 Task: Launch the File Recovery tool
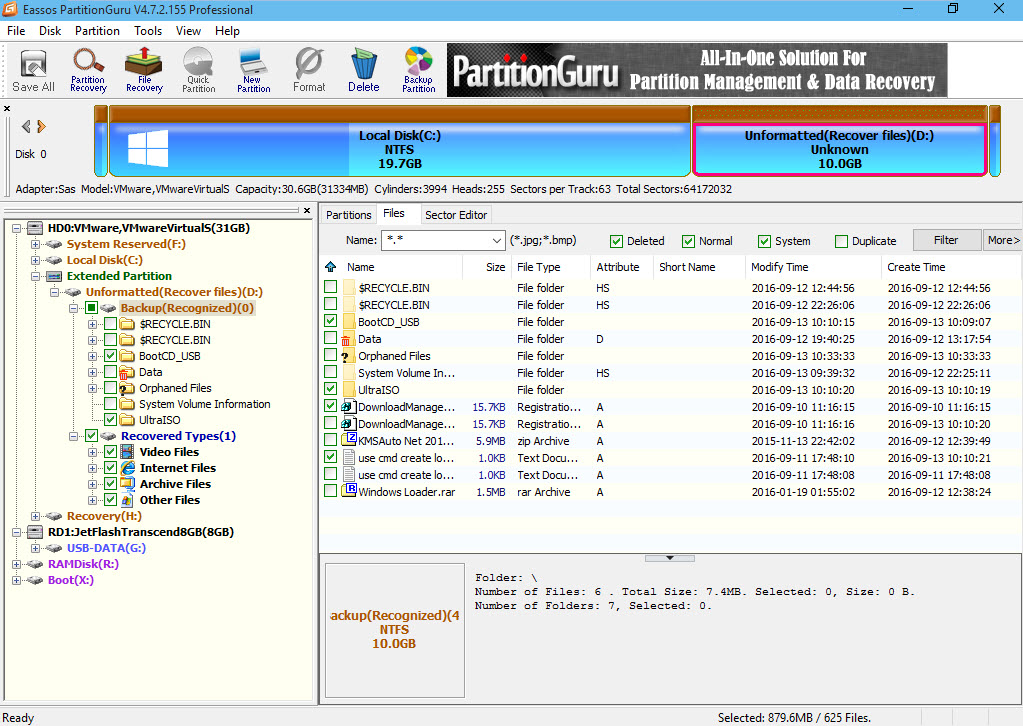pos(144,70)
